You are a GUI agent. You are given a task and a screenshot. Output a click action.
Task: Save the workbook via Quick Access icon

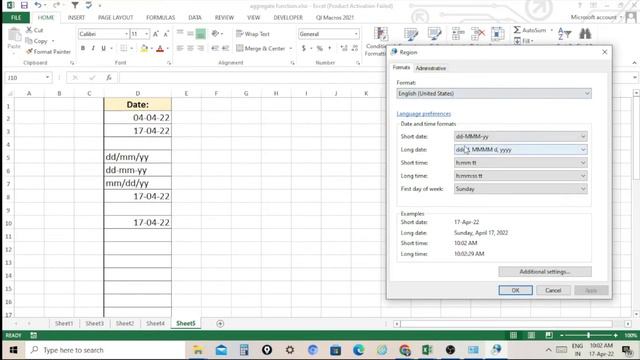[x=24, y=5]
